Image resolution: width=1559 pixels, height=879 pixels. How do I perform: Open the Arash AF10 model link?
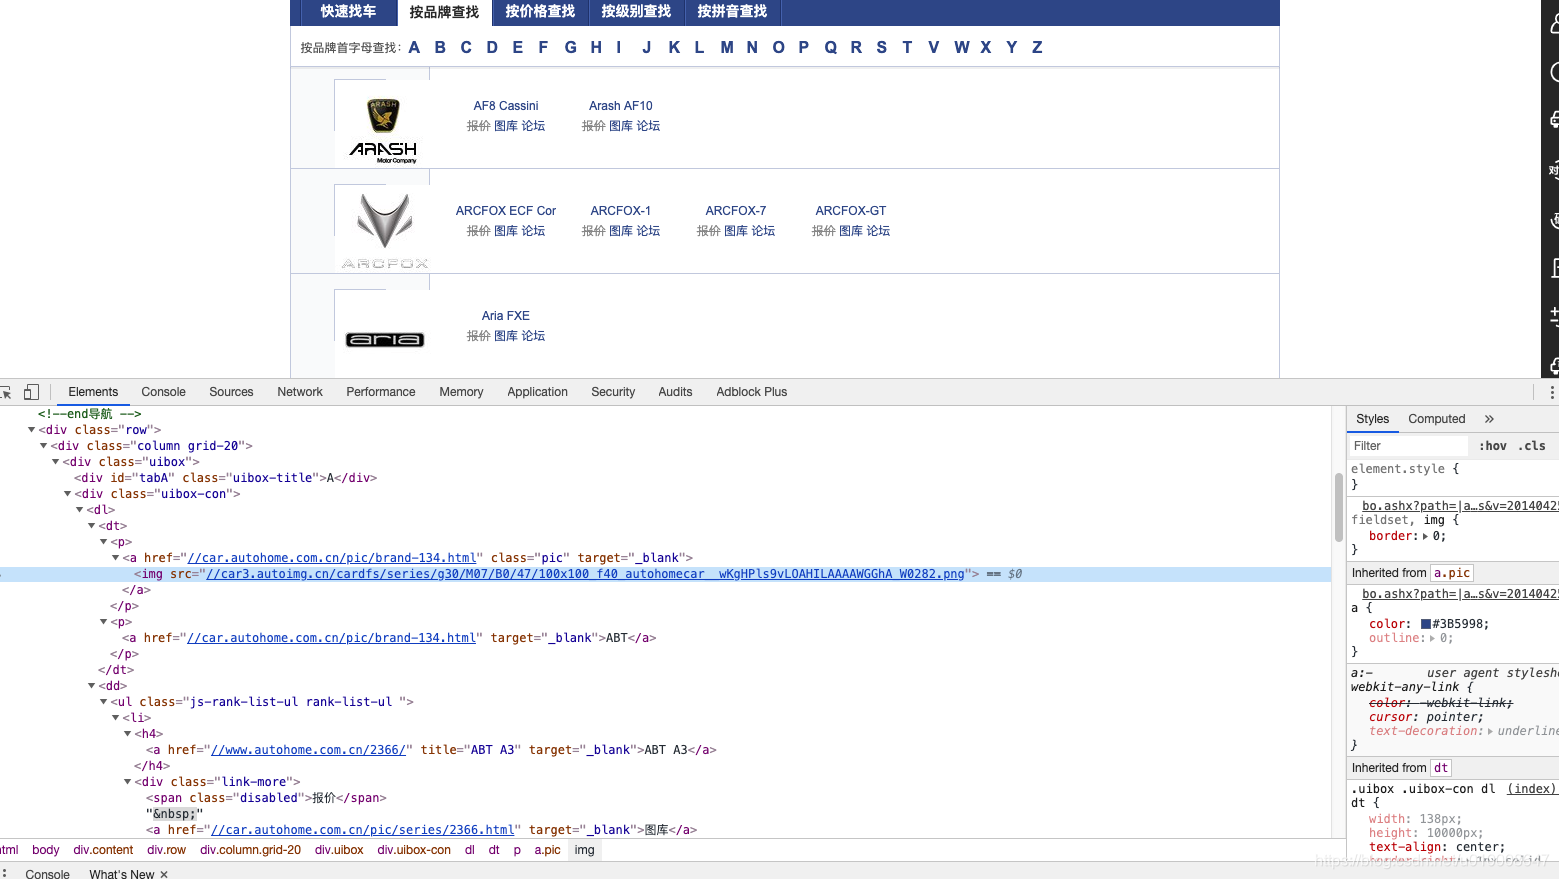pos(621,106)
